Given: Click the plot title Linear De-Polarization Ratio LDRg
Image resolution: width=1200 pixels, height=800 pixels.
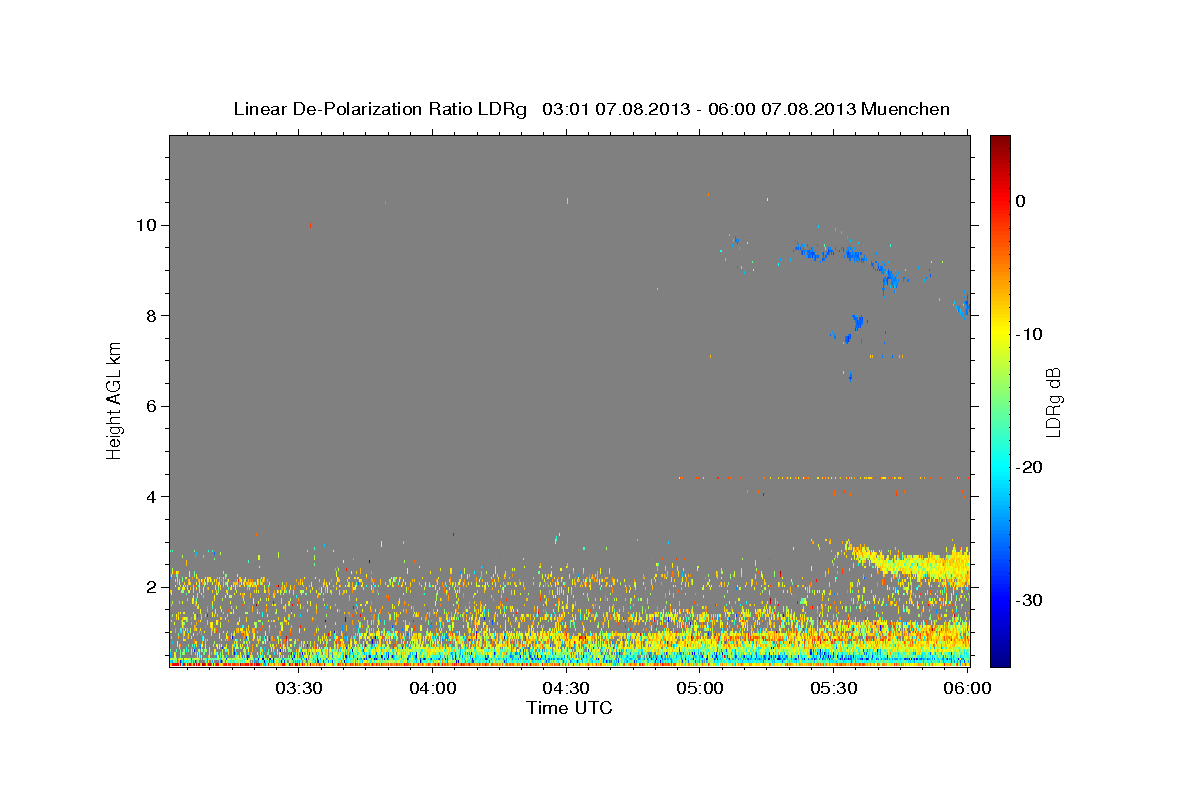Looking at the screenshot, I should click(379, 109).
